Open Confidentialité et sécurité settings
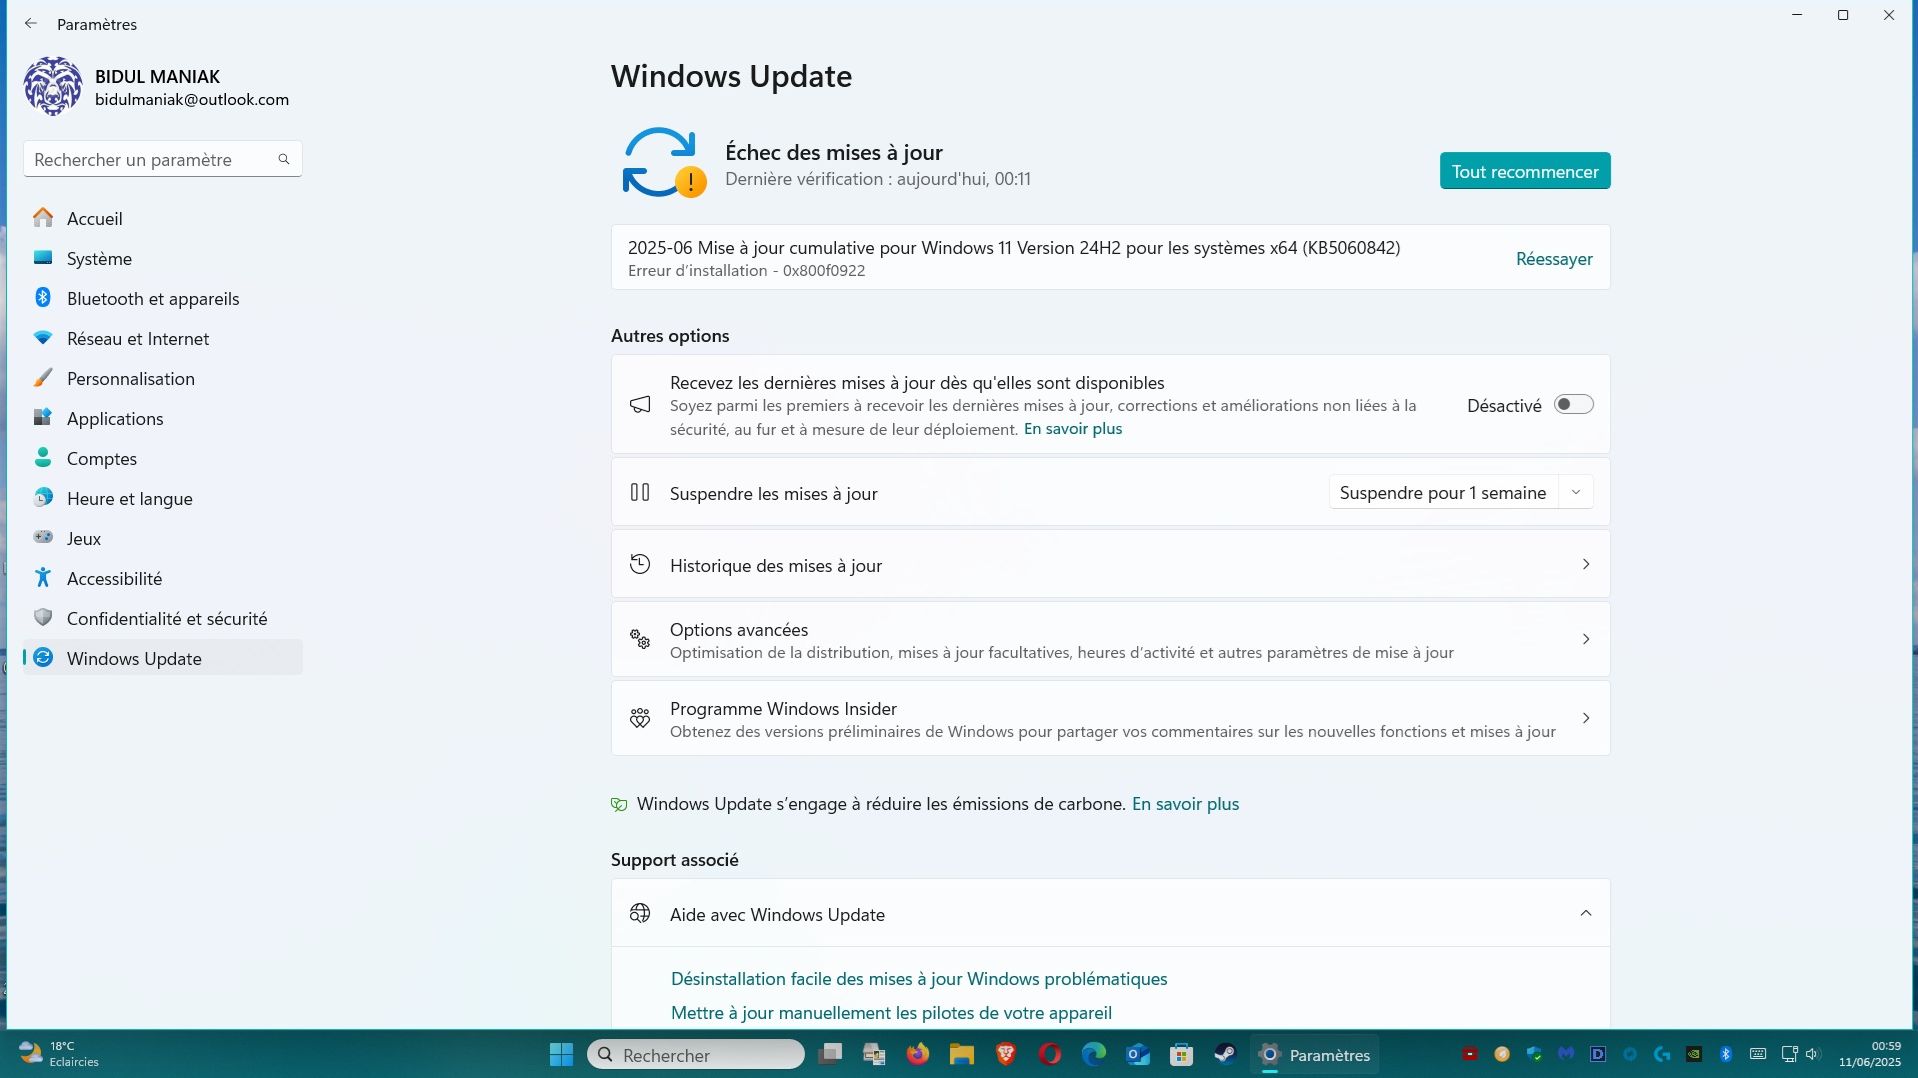The width and height of the screenshot is (1918, 1078). click(162, 618)
